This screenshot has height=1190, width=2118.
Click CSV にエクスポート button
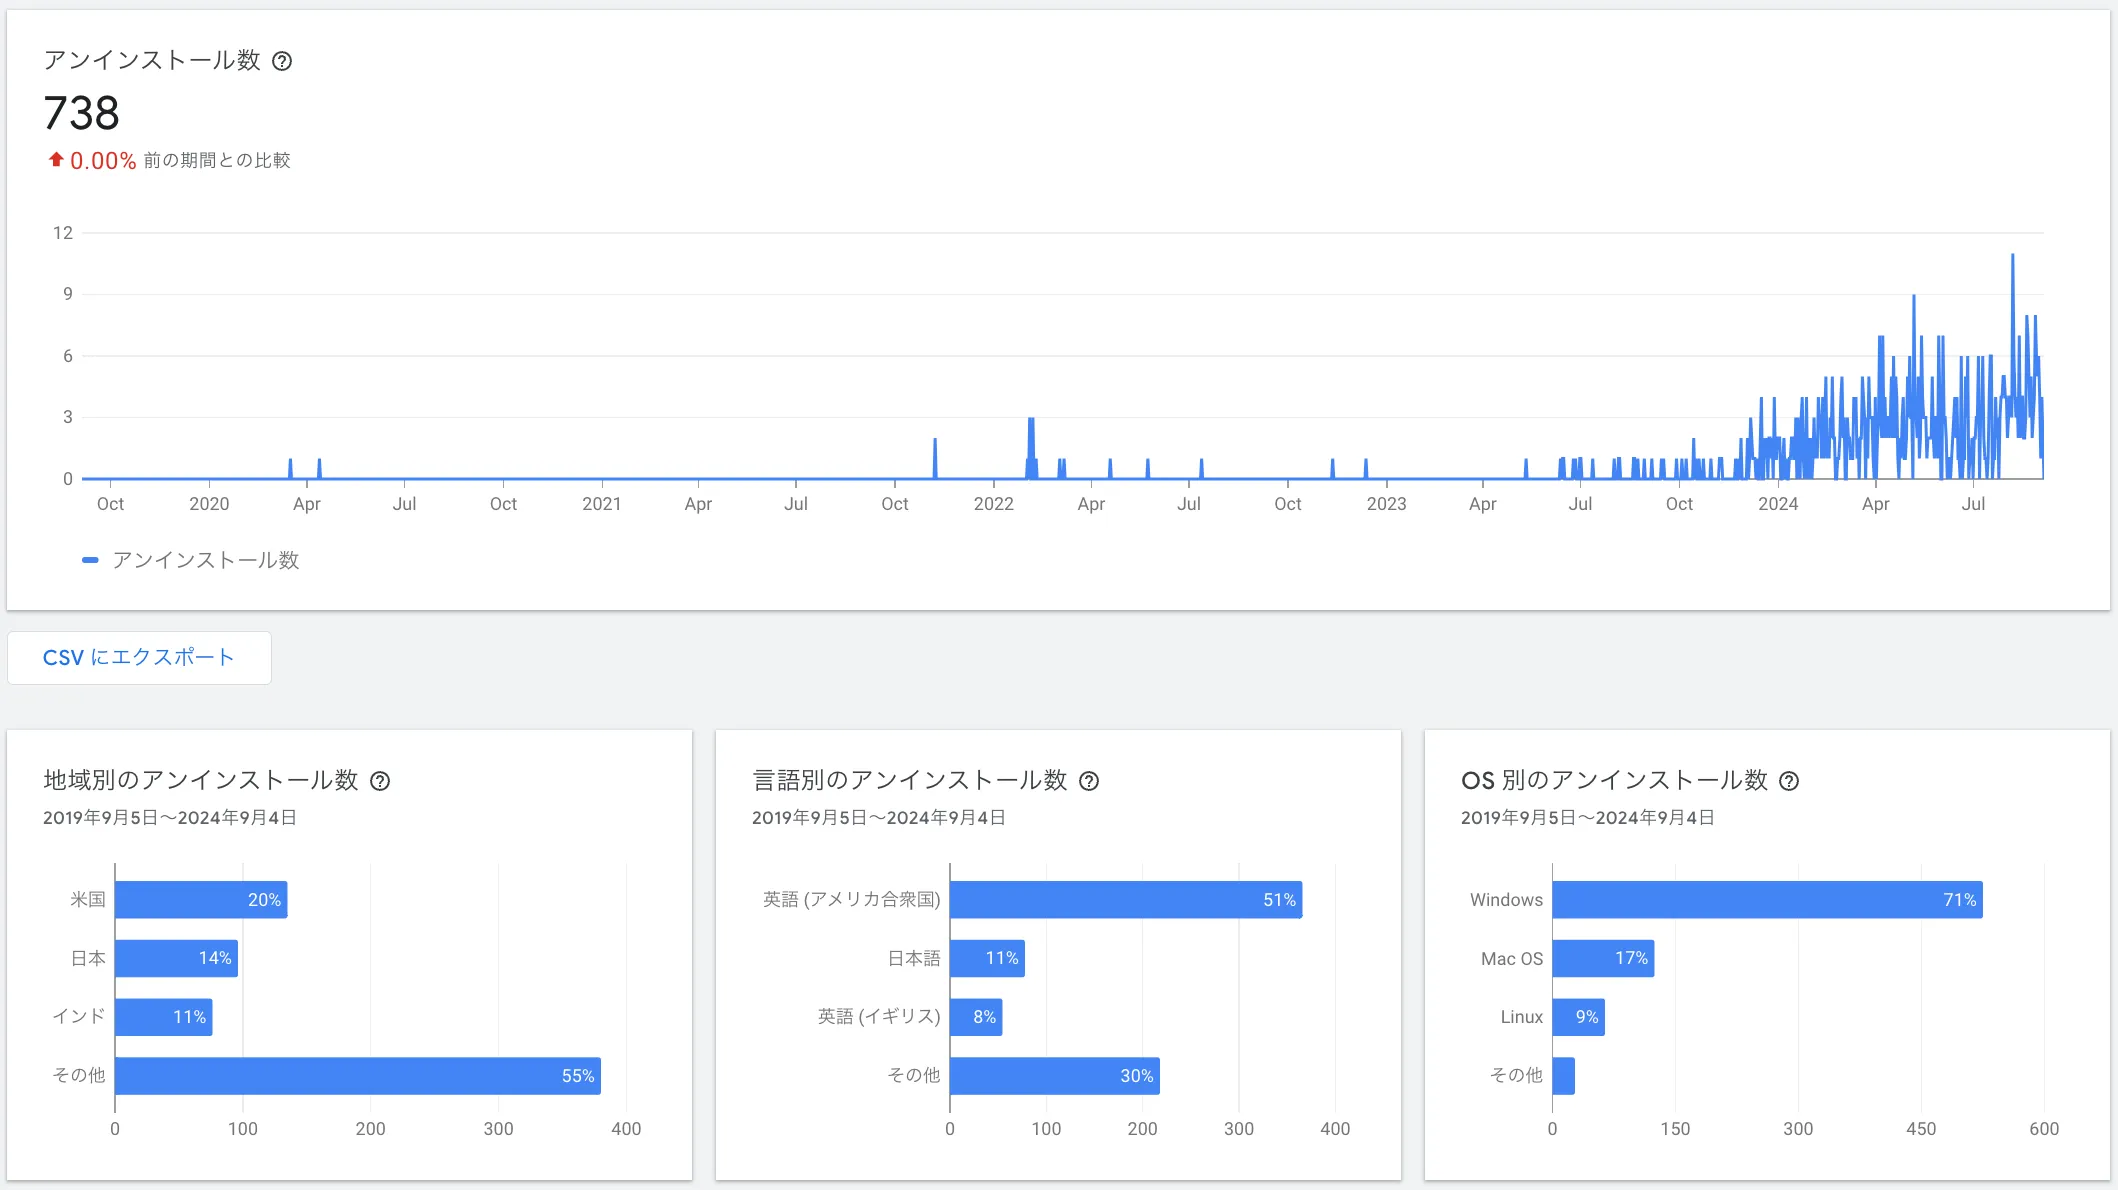click(x=139, y=657)
